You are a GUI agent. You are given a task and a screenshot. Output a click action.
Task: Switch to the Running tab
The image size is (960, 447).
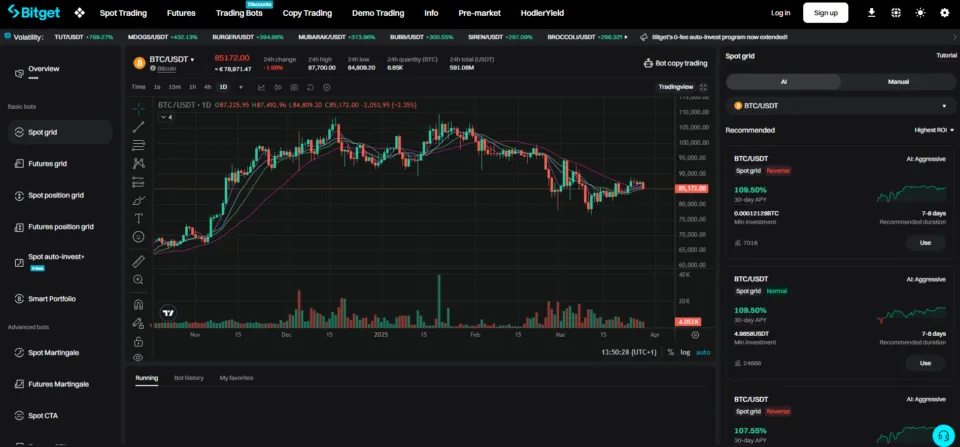(146, 378)
